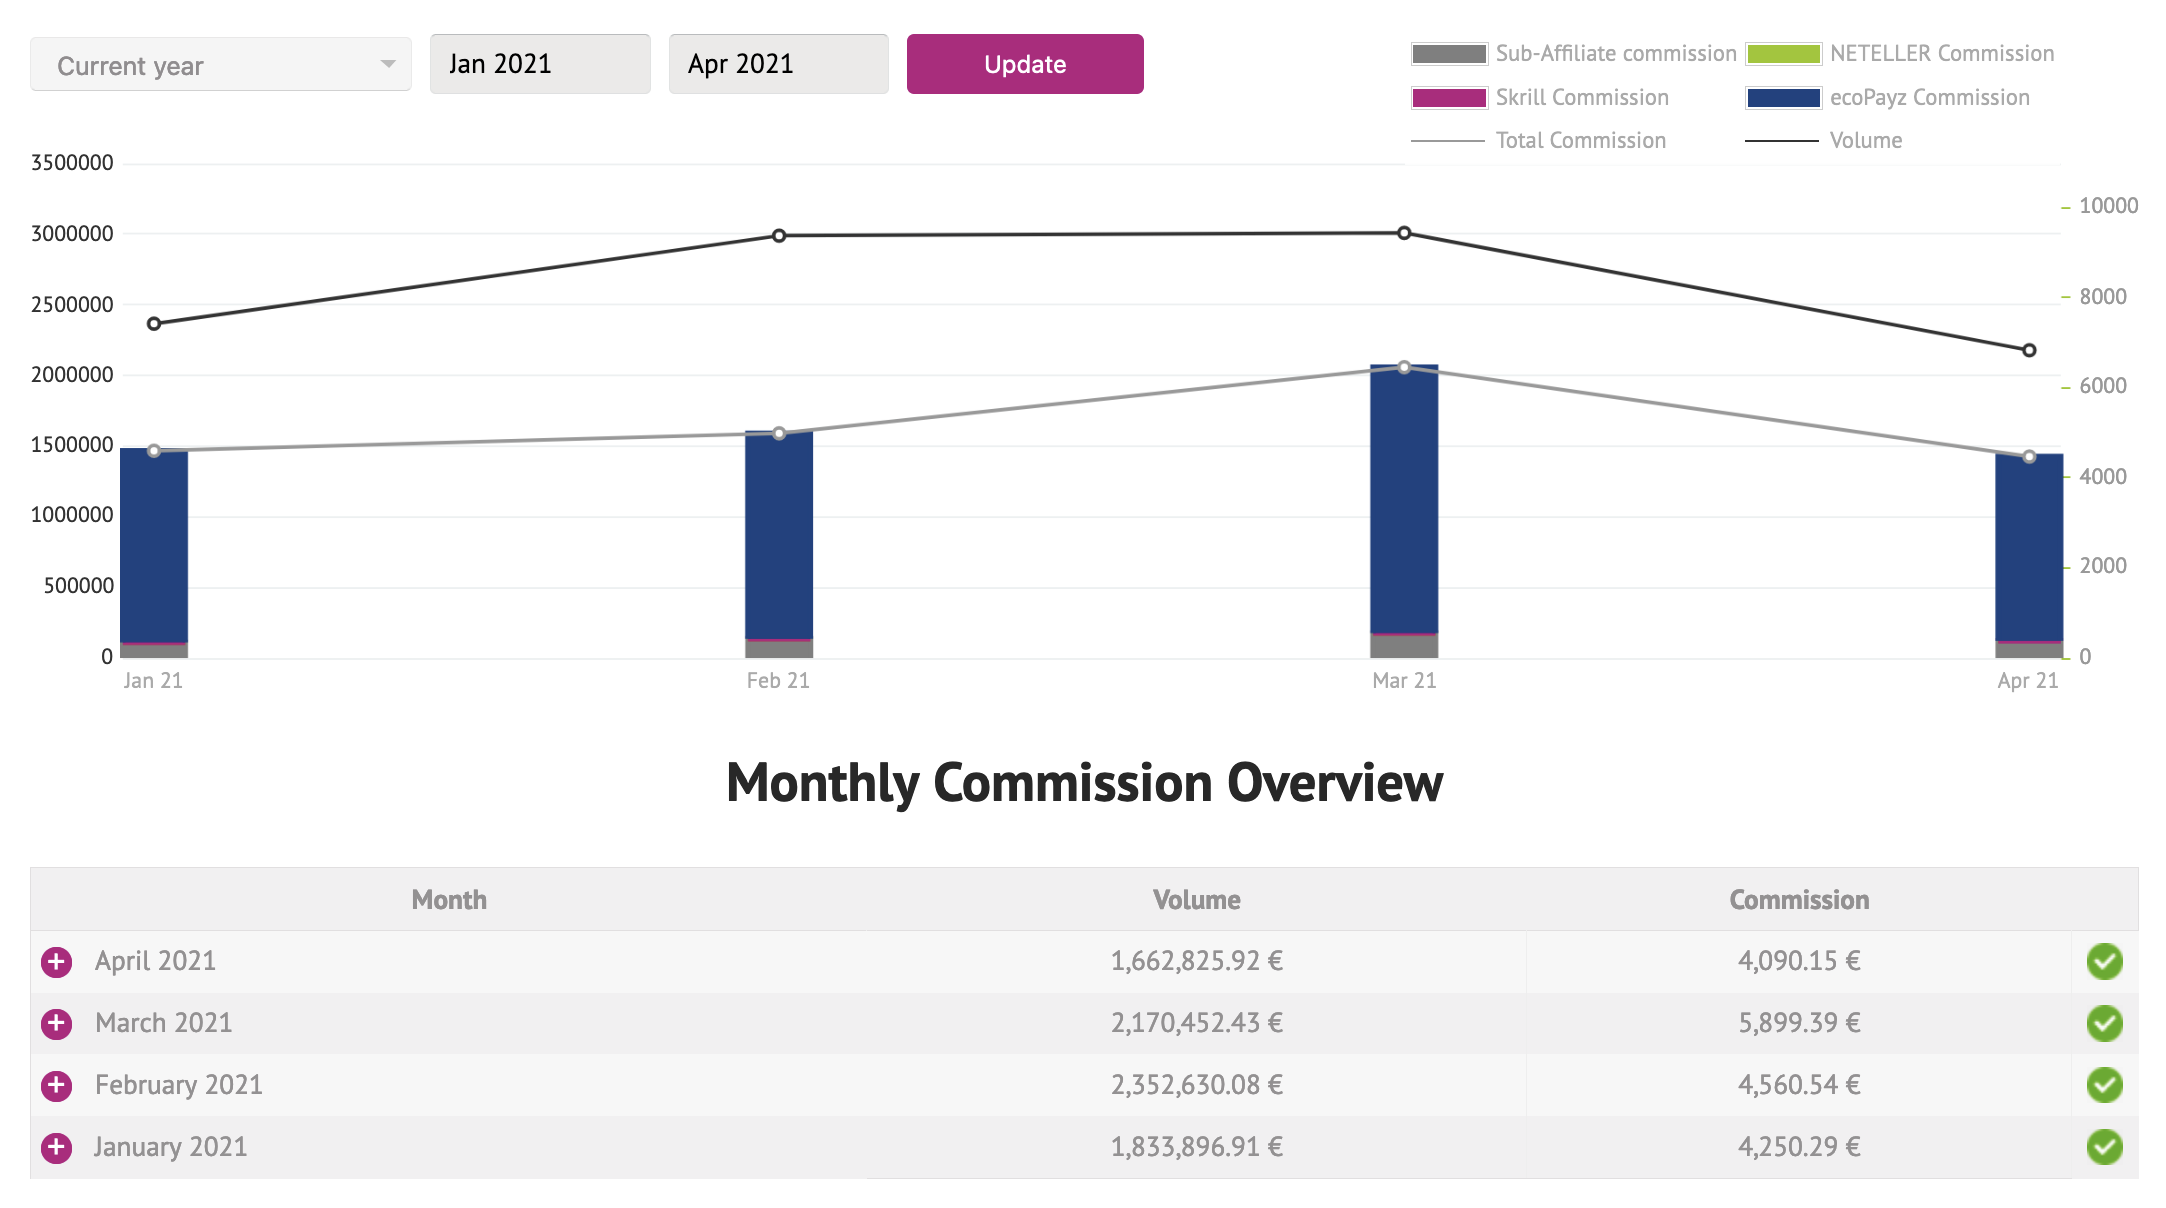Click the Mar 21 volume data point
This screenshot has height=1208, width=2166.
click(x=1404, y=233)
